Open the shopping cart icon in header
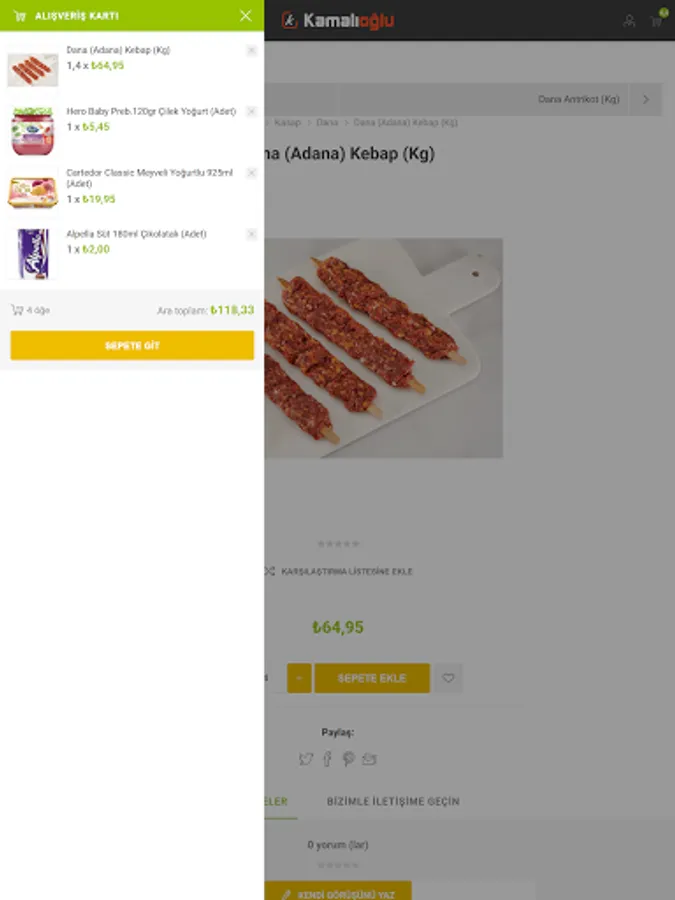675x900 pixels. (x=657, y=20)
